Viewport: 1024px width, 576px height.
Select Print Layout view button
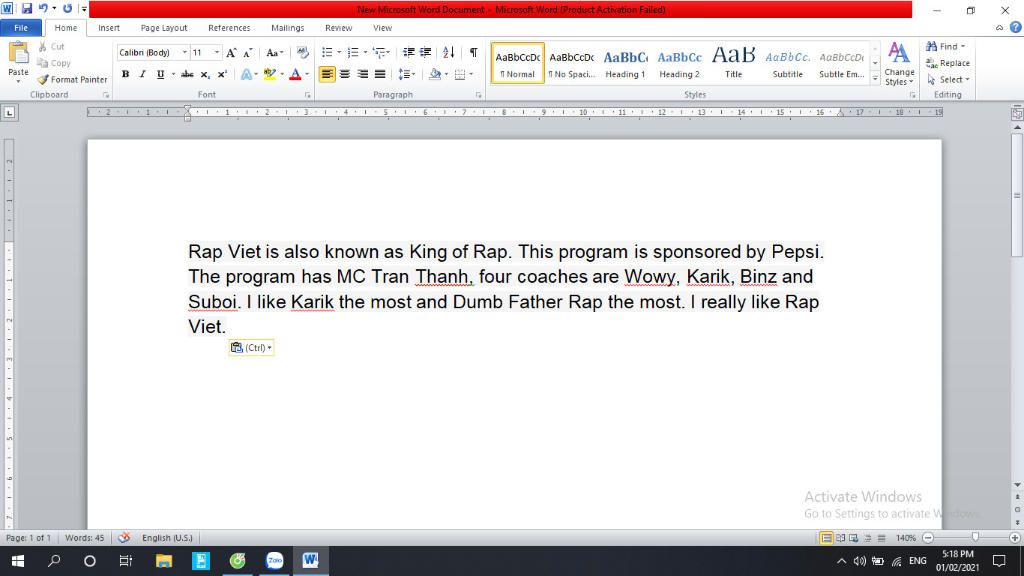826,538
